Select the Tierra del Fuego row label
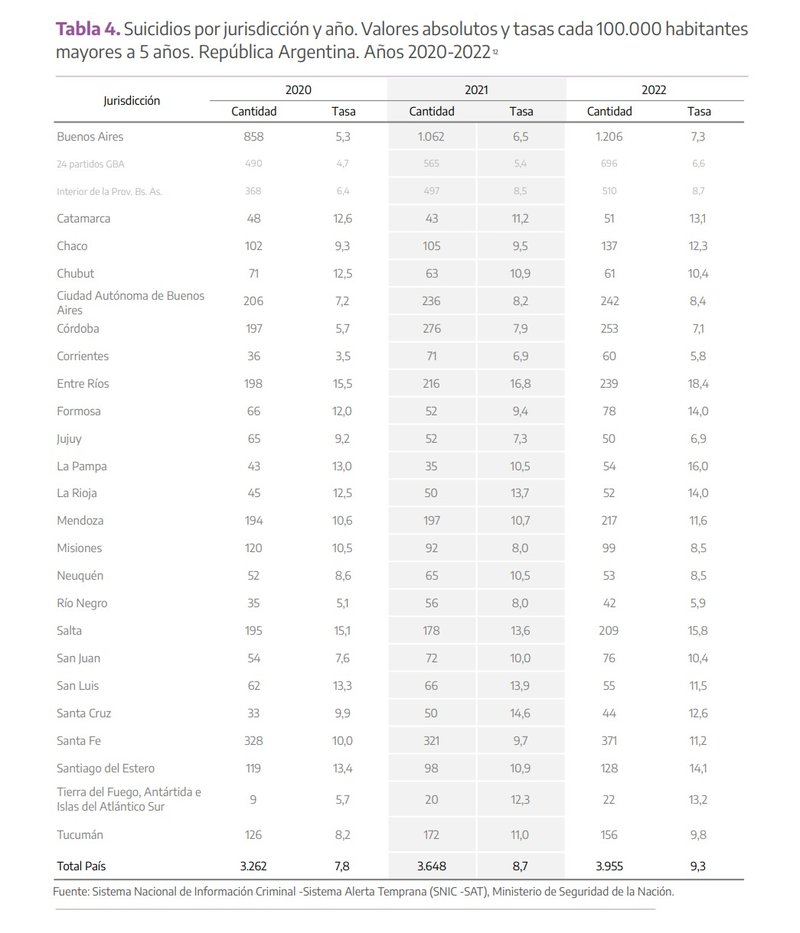Viewport: 800px width, 933px height. coord(129,799)
